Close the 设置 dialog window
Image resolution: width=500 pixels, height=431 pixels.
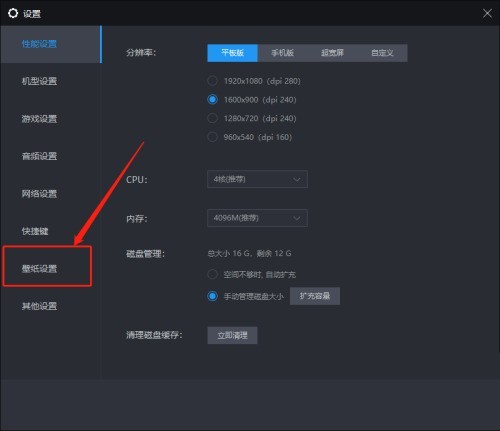pyautogui.click(x=487, y=13)
